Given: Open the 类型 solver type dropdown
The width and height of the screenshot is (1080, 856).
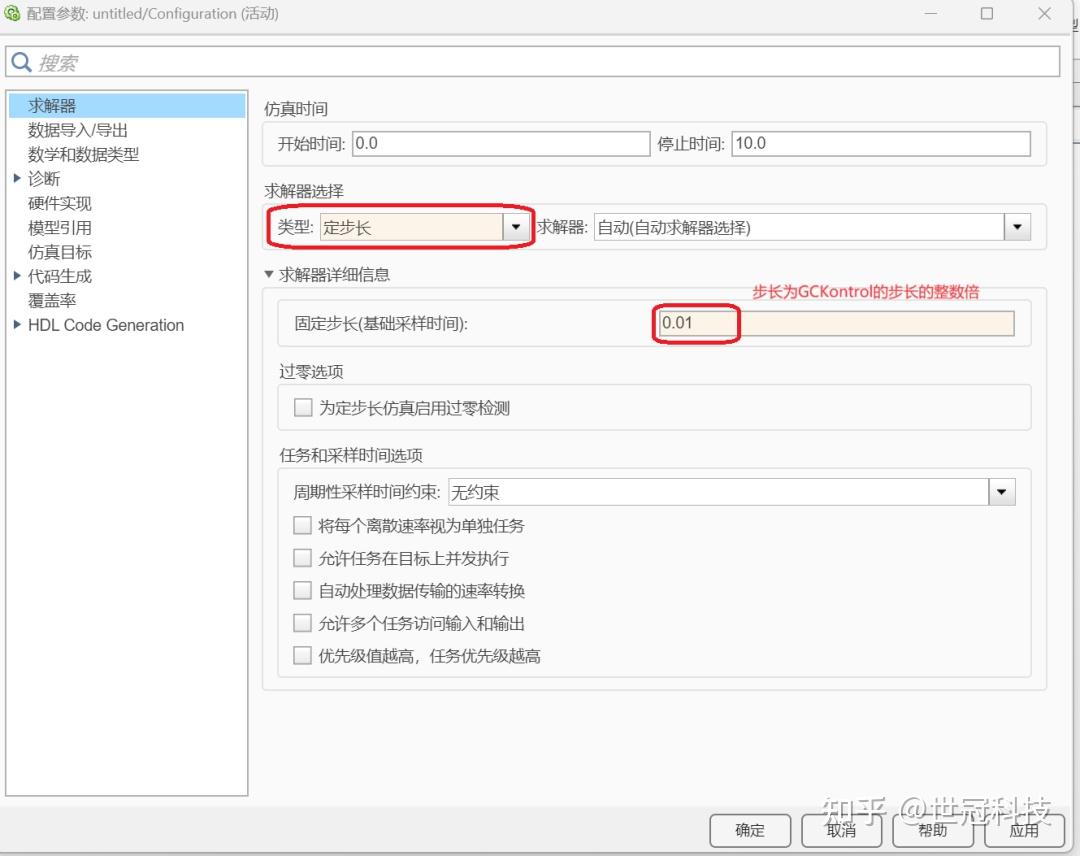Looking at the screenshot, I should 516,226.
